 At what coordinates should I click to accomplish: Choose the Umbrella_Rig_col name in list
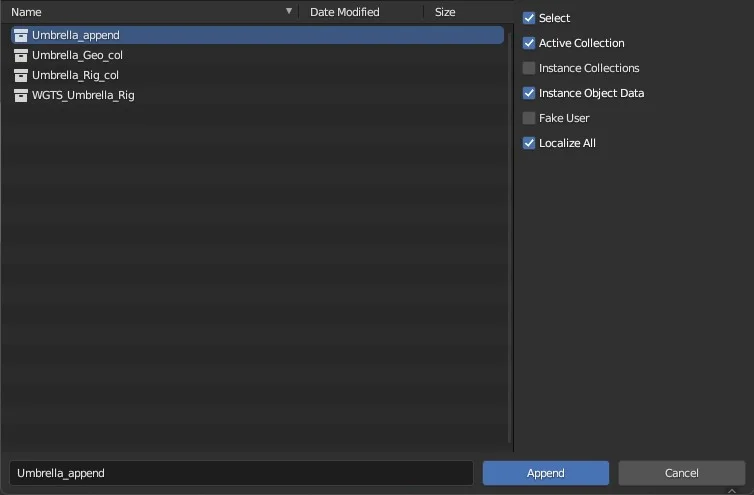tap(75, 75)
